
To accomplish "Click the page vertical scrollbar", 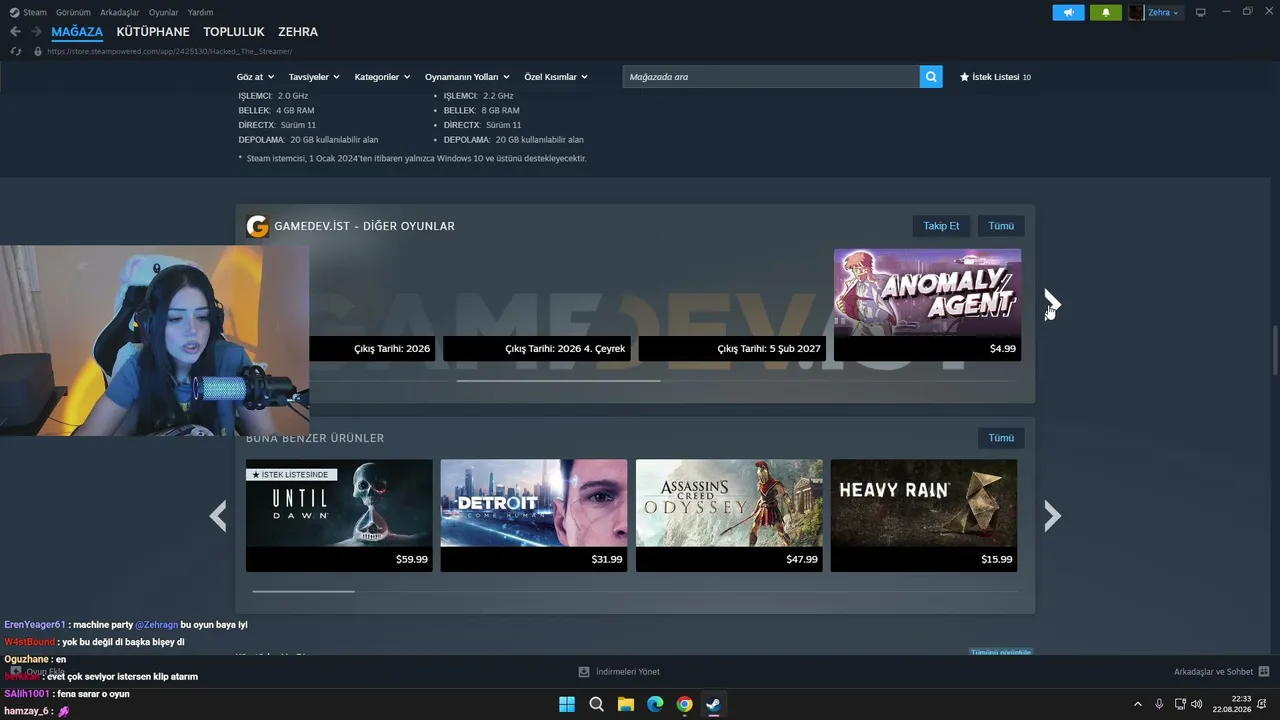I will (x=1274, y=350).
